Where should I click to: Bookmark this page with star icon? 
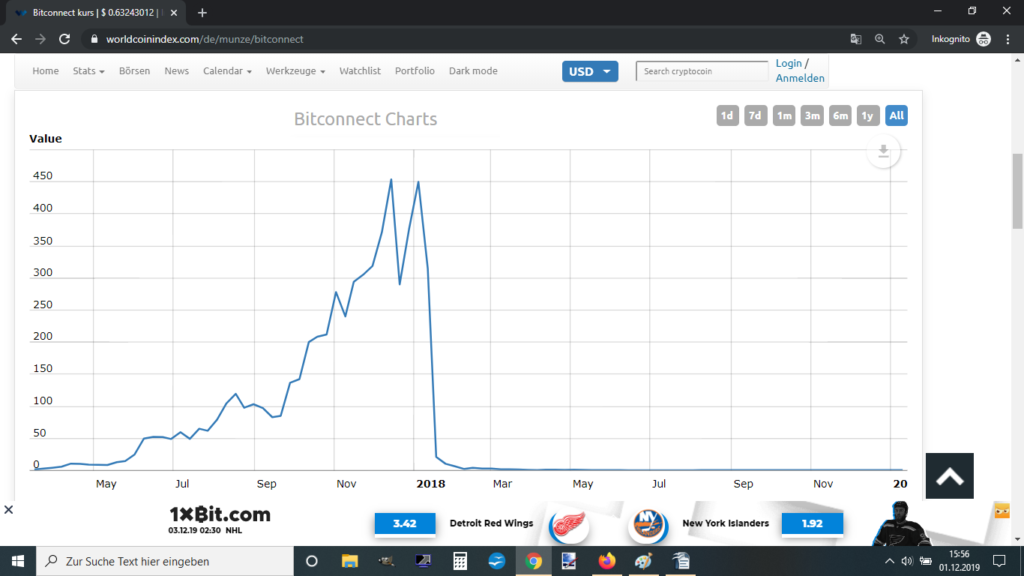pos(904,39)
